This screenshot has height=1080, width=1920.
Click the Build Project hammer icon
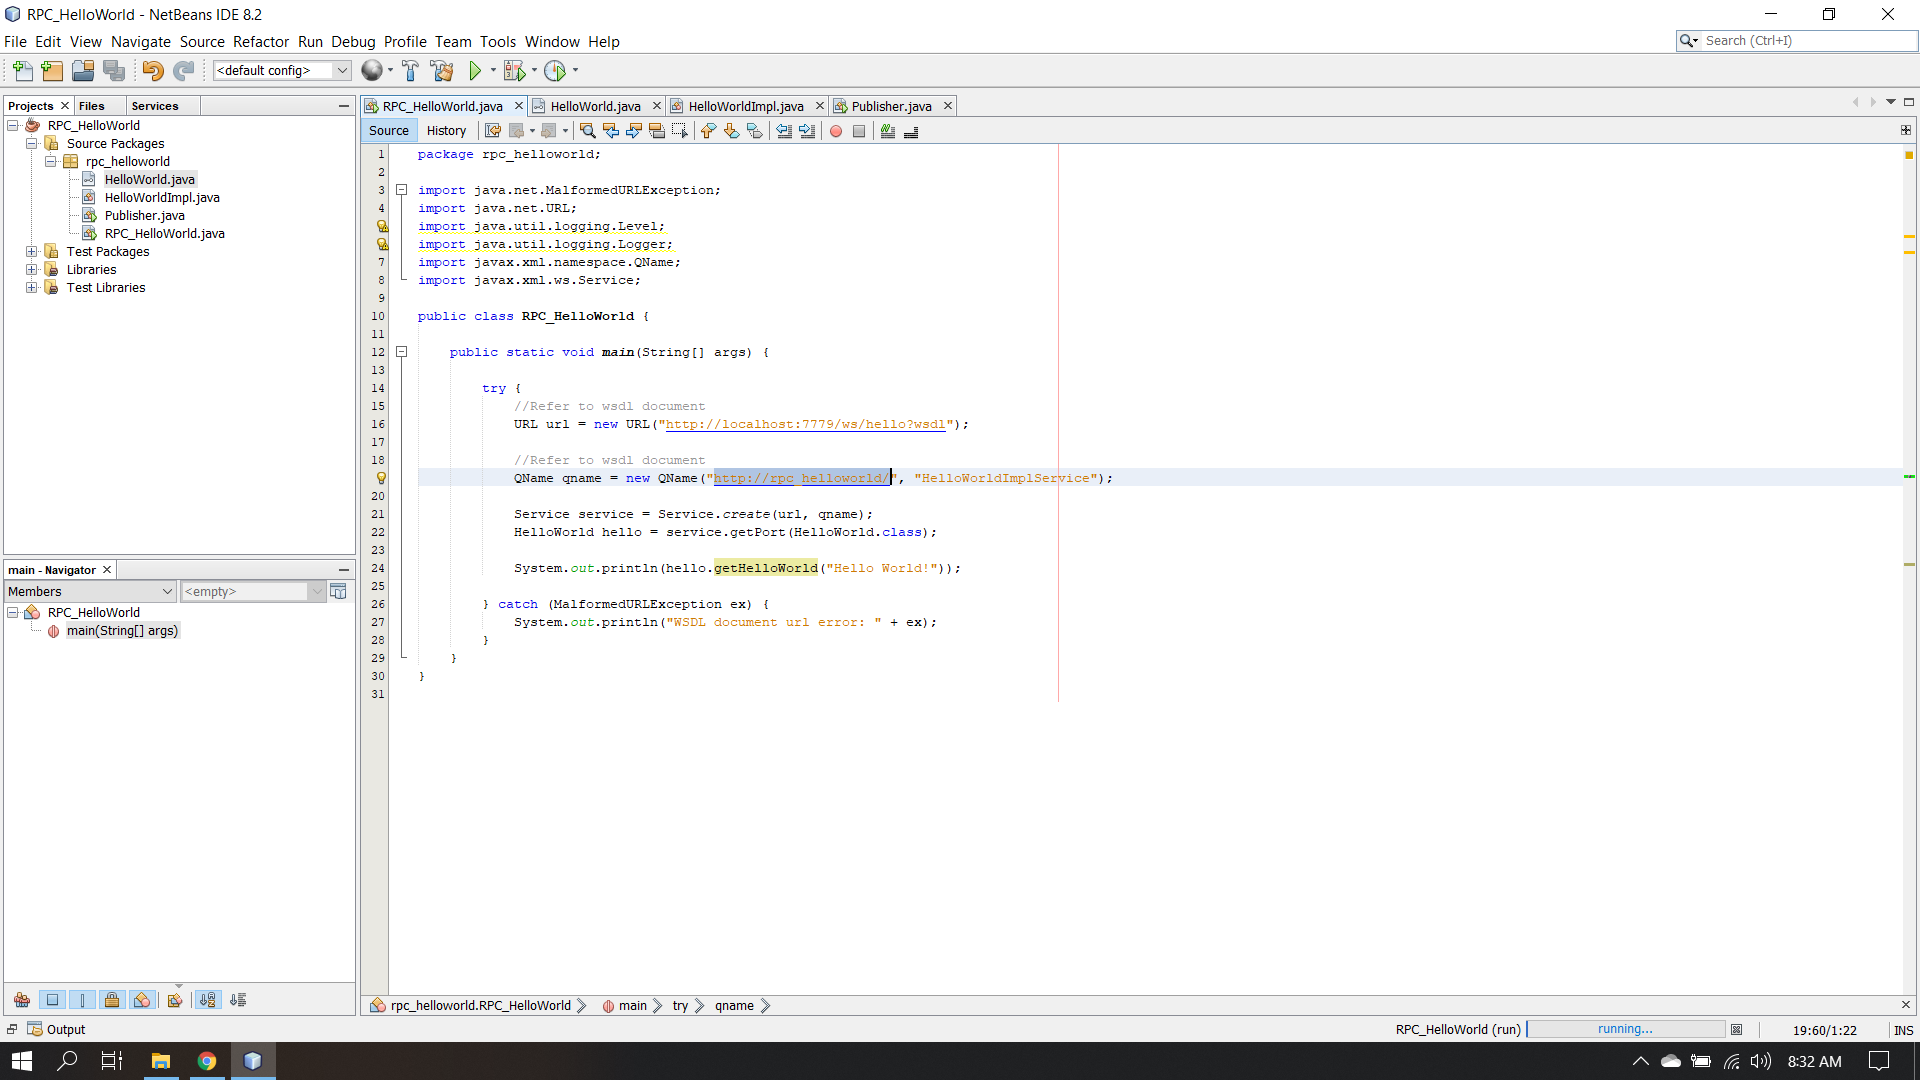pos(410,71)
